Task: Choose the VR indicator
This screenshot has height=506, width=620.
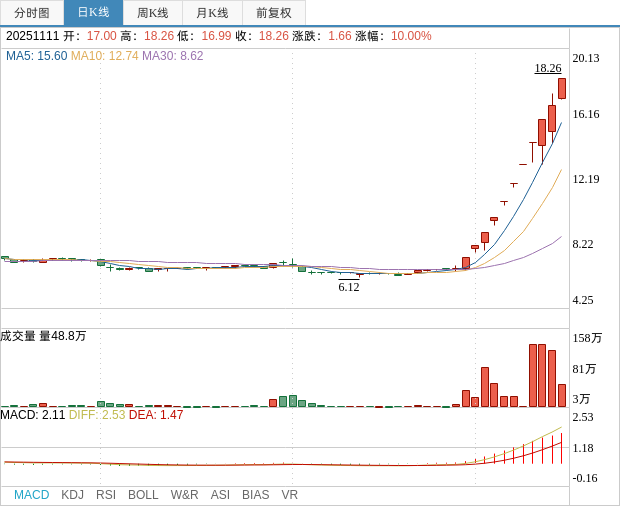Action: click(289, 495)
